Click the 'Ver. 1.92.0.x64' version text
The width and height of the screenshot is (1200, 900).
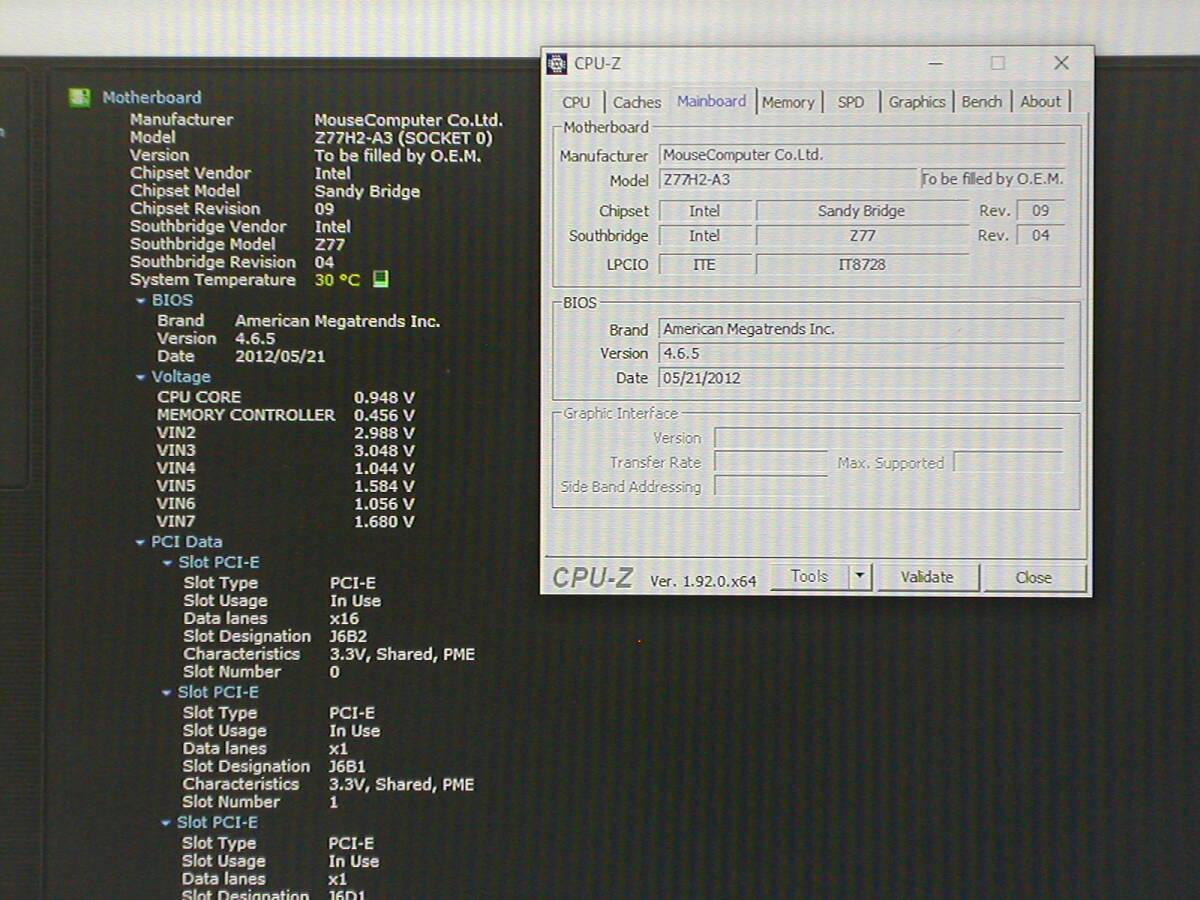pos(703,580)
